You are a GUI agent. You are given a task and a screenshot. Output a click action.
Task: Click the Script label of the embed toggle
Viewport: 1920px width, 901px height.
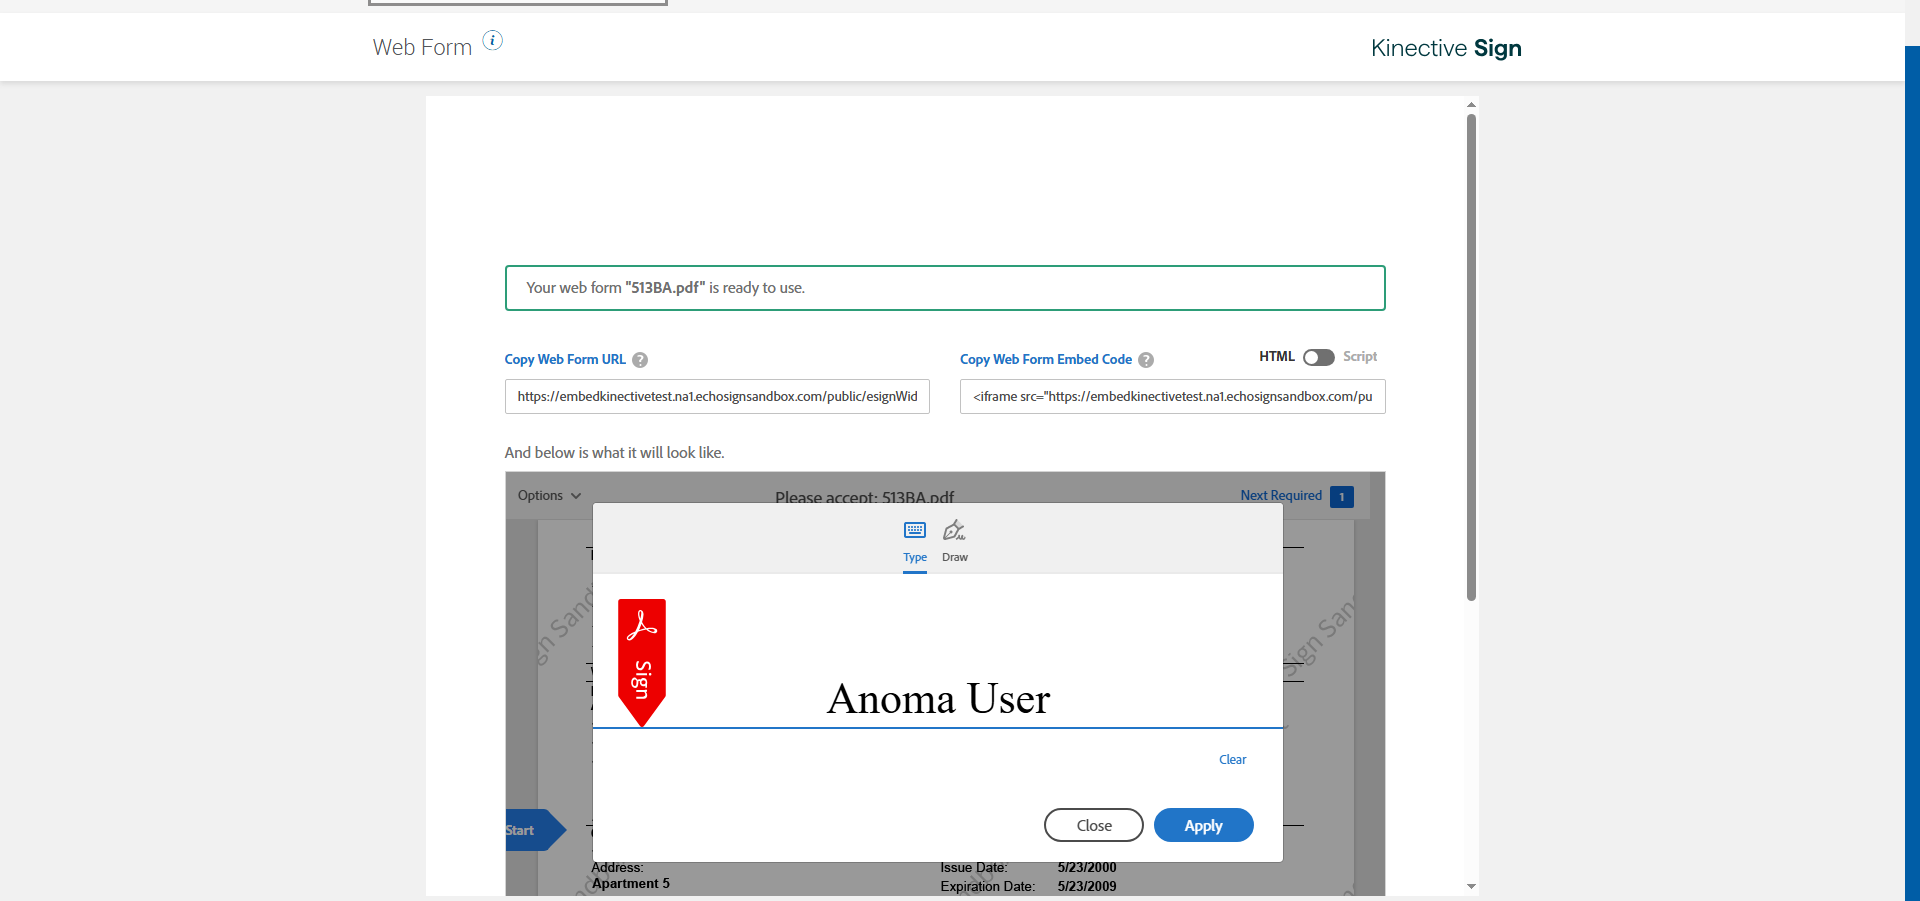[x=1360, y=357]
